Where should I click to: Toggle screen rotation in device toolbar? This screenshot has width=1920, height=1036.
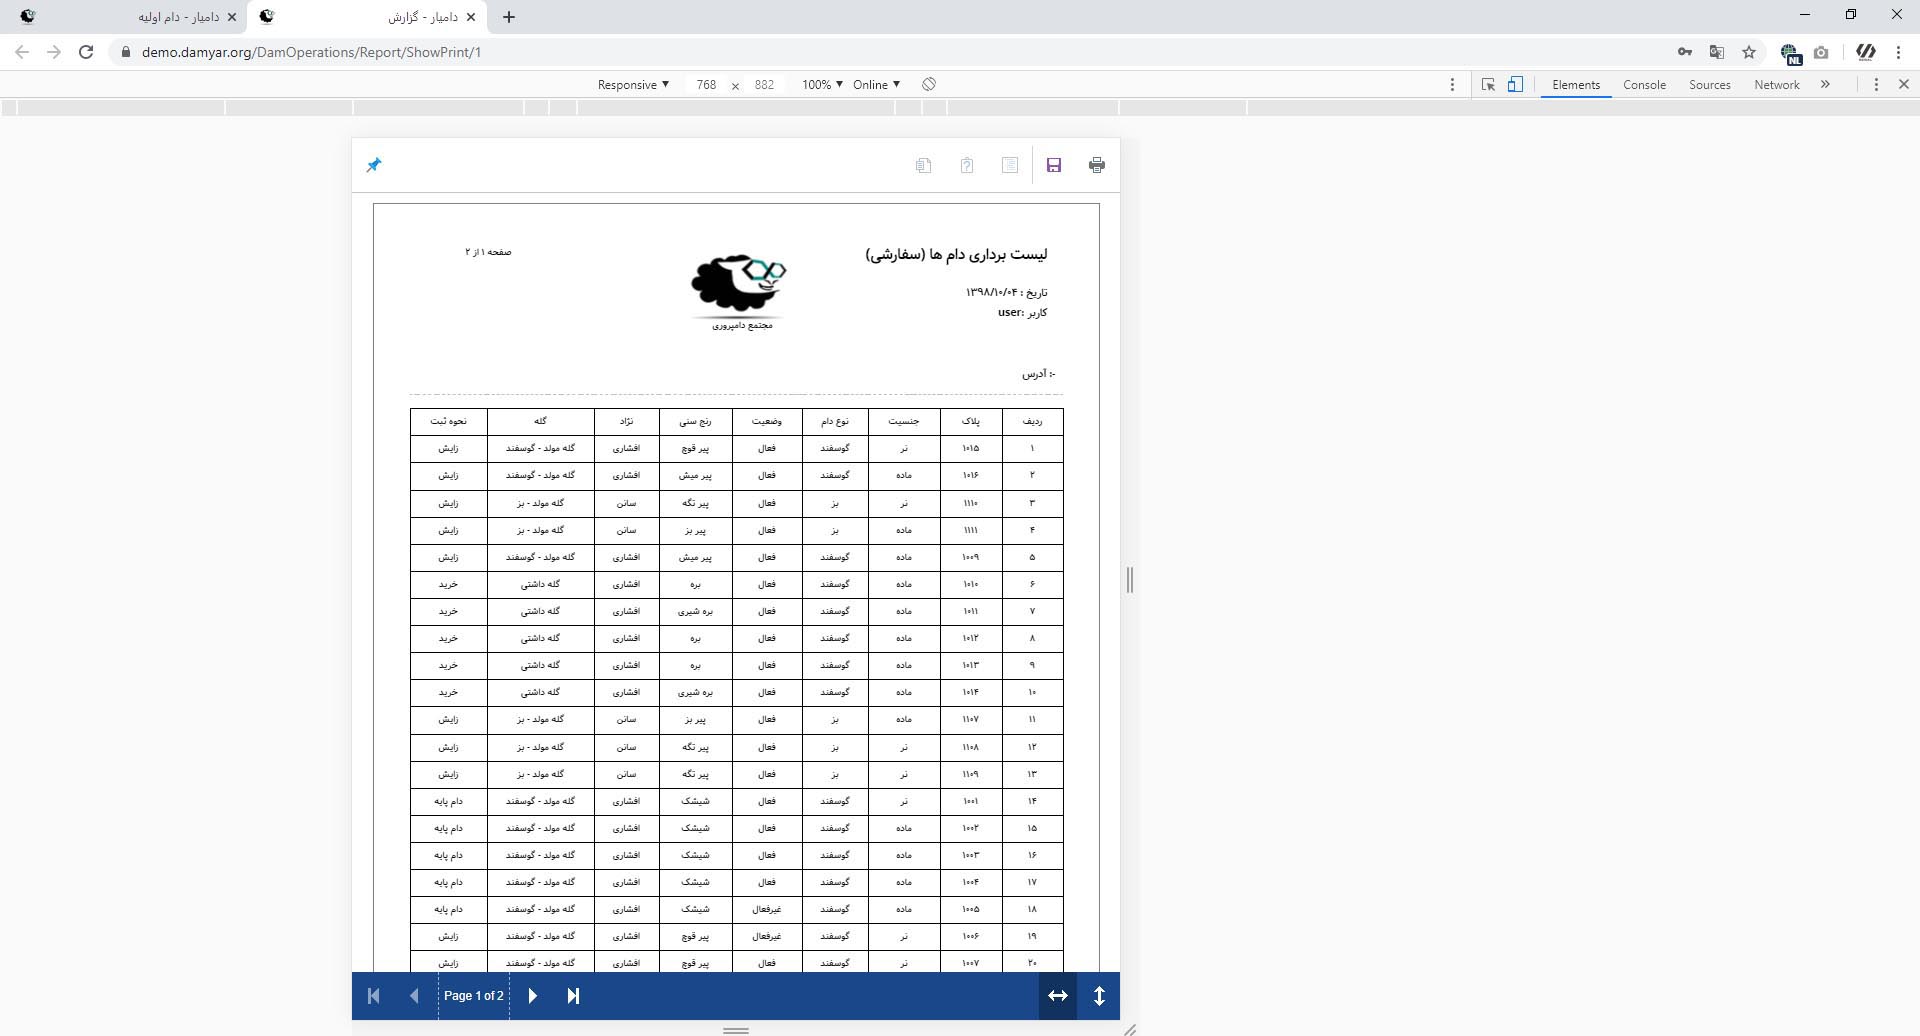929,85
